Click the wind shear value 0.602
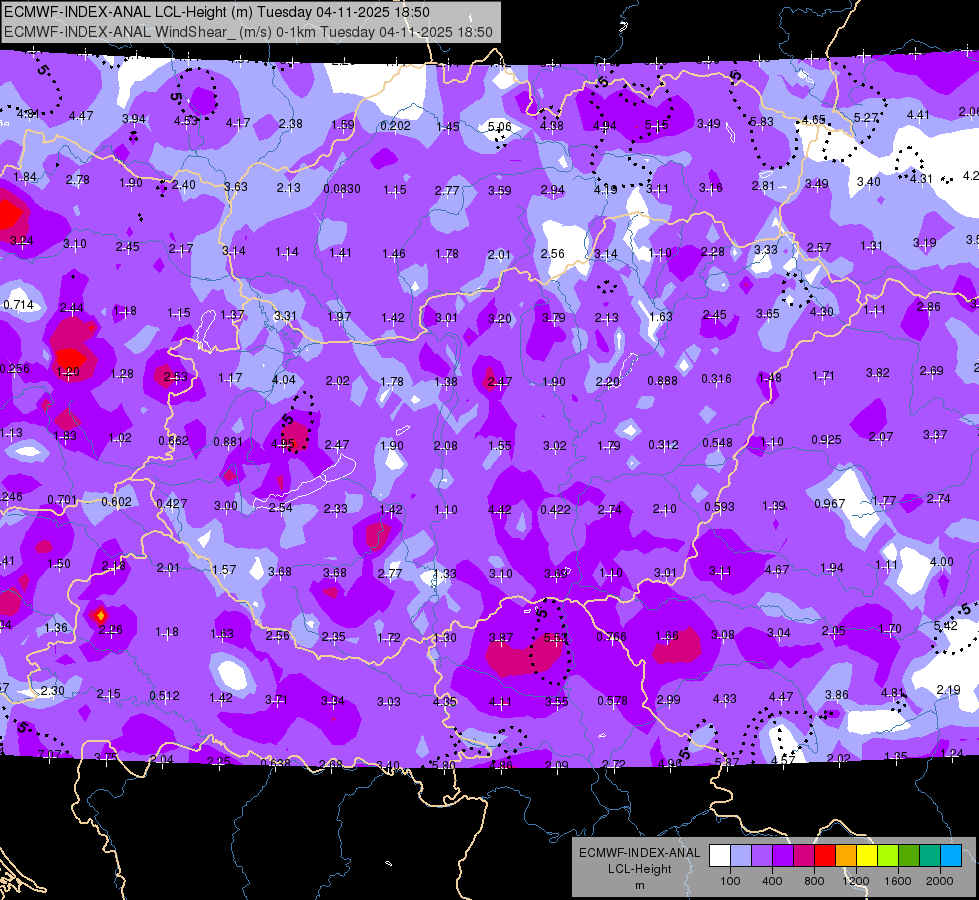Image resolution: width=979 pixels, height=900 pixels. pos(117,502)
